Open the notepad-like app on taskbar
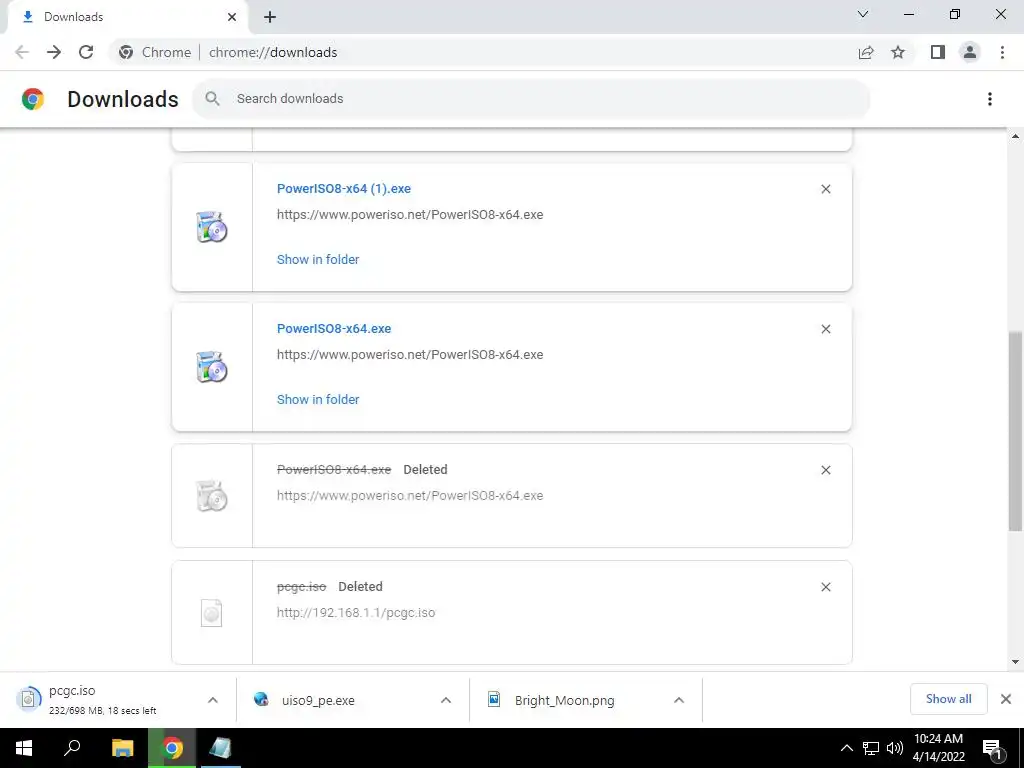 pyautogui.click(x=220, y=748)
